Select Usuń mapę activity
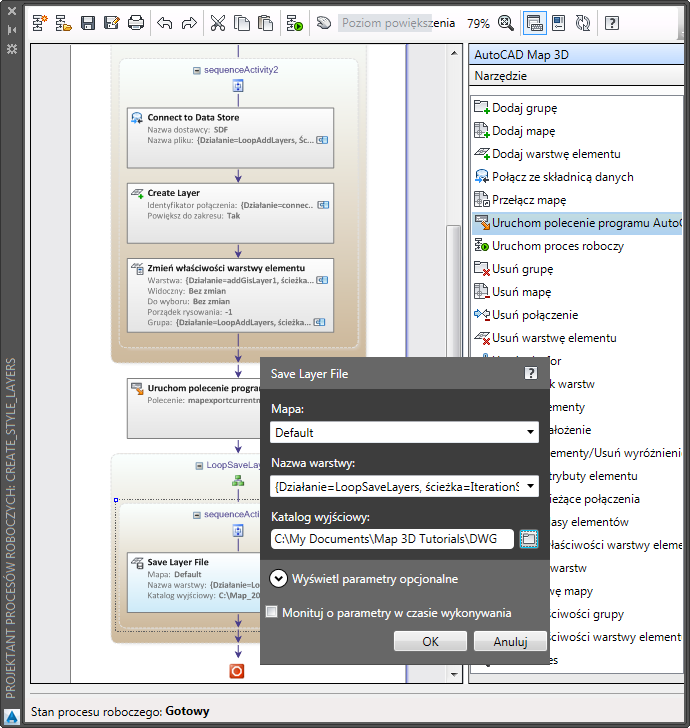This screenshot has width=690, height=728. [x=577, y=292]
